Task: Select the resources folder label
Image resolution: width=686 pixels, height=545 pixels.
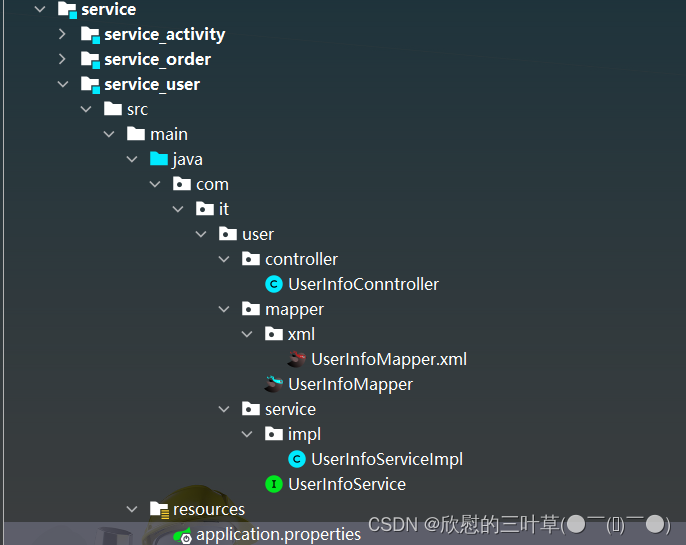Action: [209, 510]
